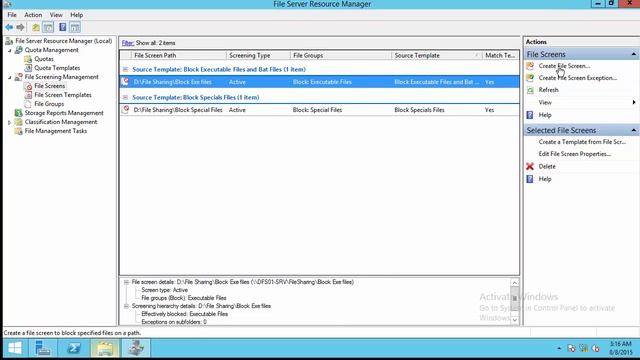Select Quota Templates in the tree
The height and width of the screenshot is (360, 640).
click(x=57, y=68)
